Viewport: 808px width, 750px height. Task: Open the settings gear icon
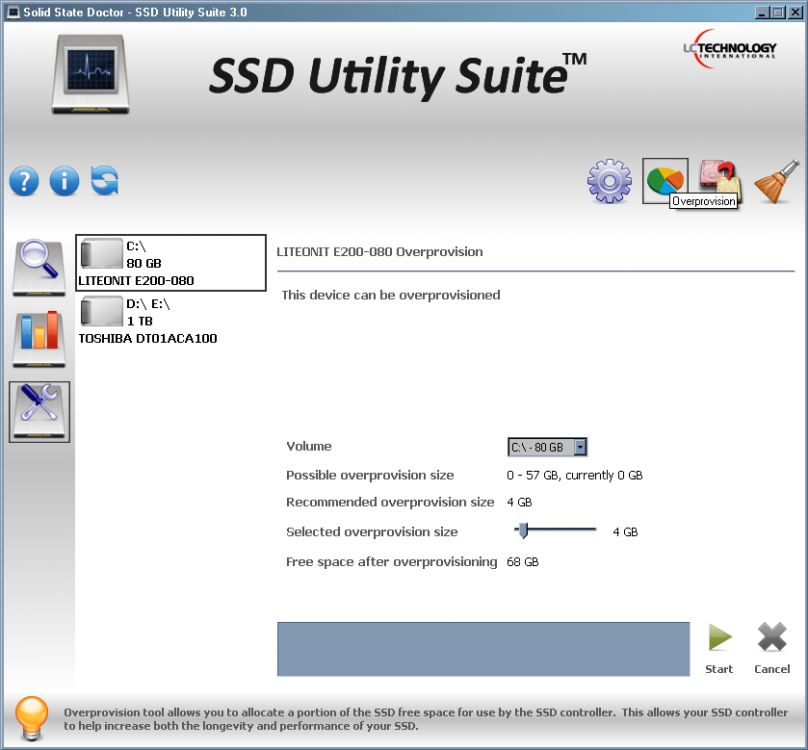coord(610,181)
